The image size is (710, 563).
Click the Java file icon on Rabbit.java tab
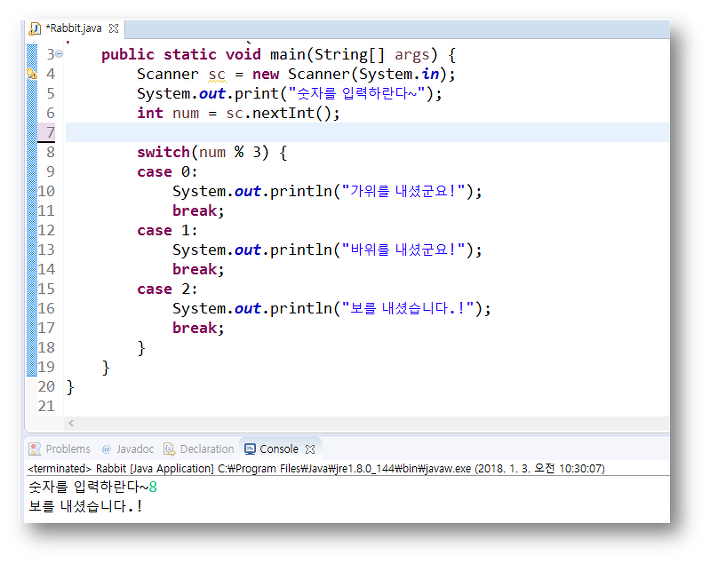click(x=35, y=29)
